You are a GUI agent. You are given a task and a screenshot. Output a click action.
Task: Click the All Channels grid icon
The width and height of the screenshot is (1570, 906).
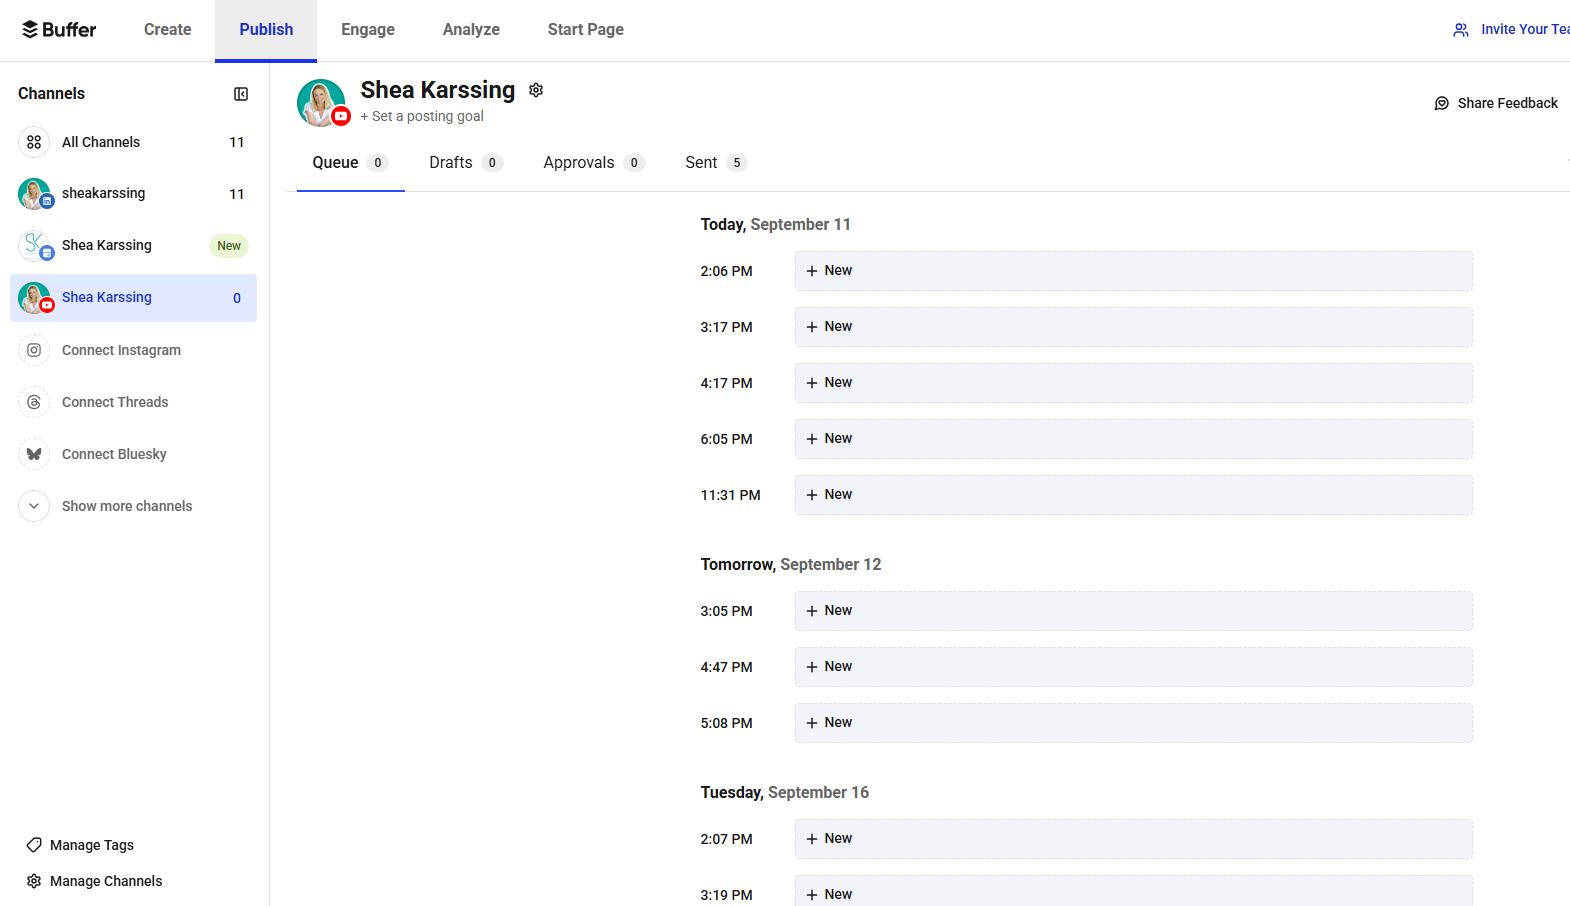(34, 142)
